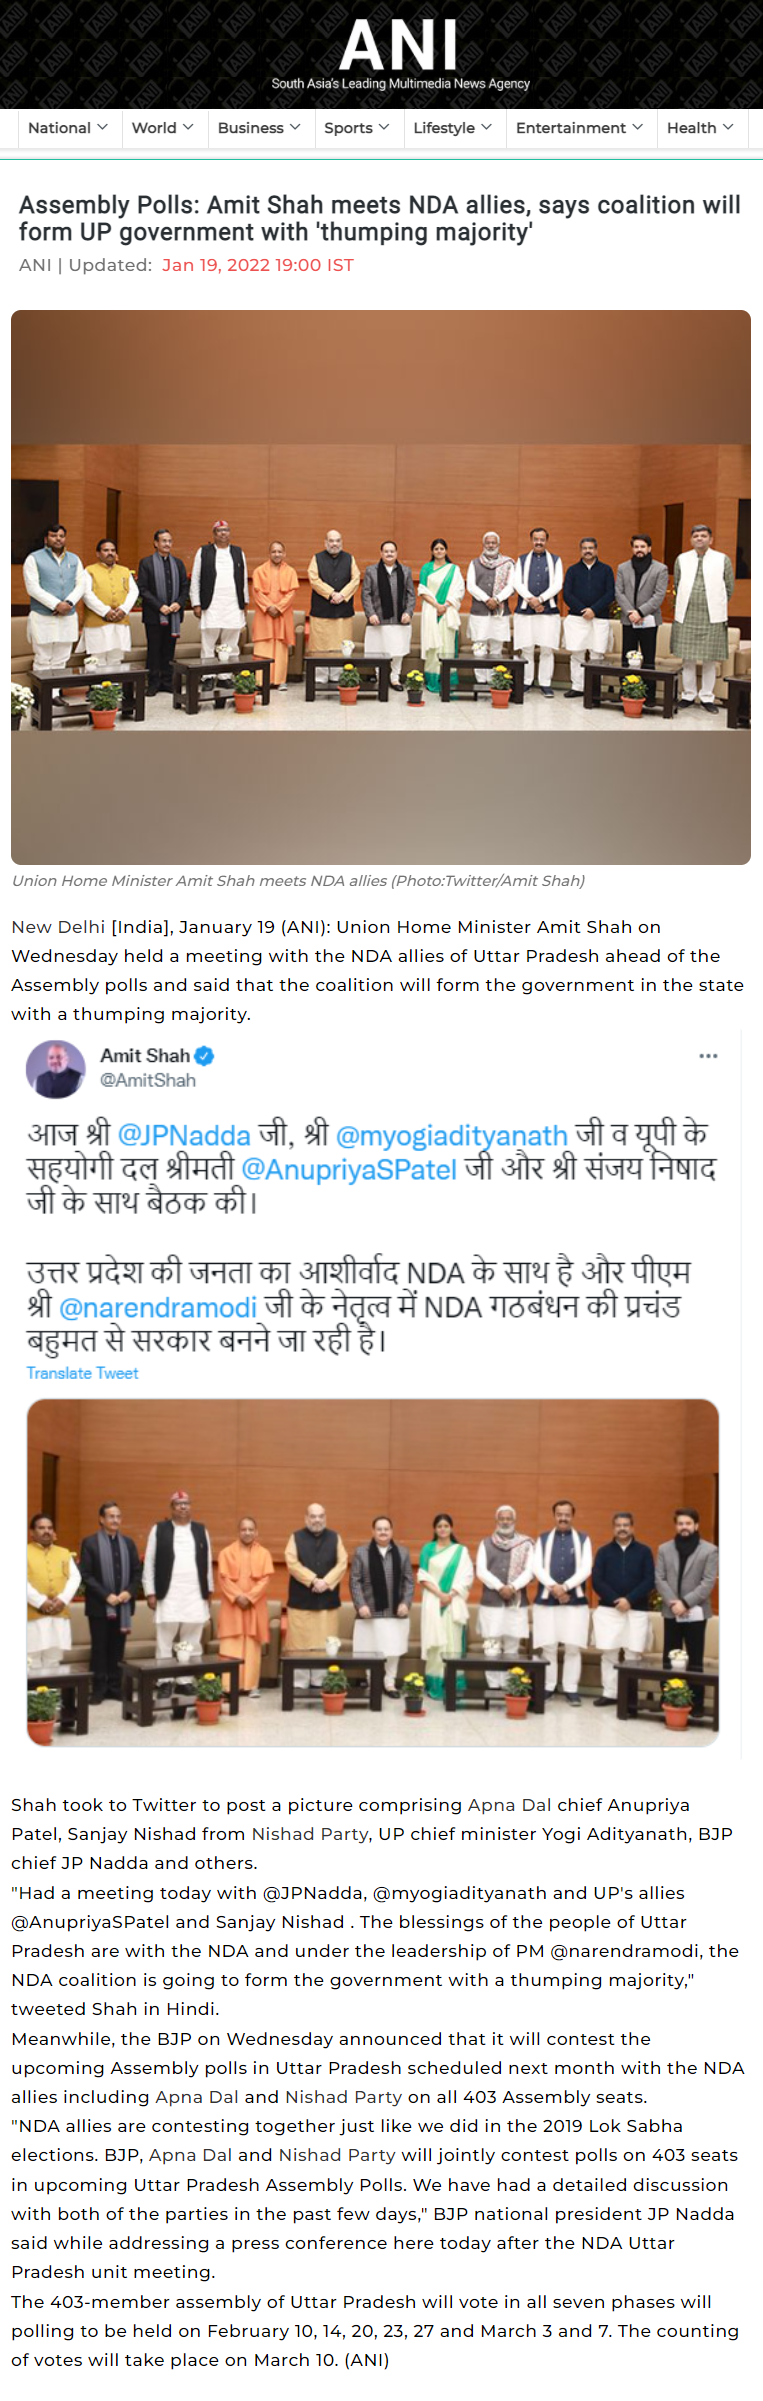Open the main article photo of NDA allies

point(381,587)
